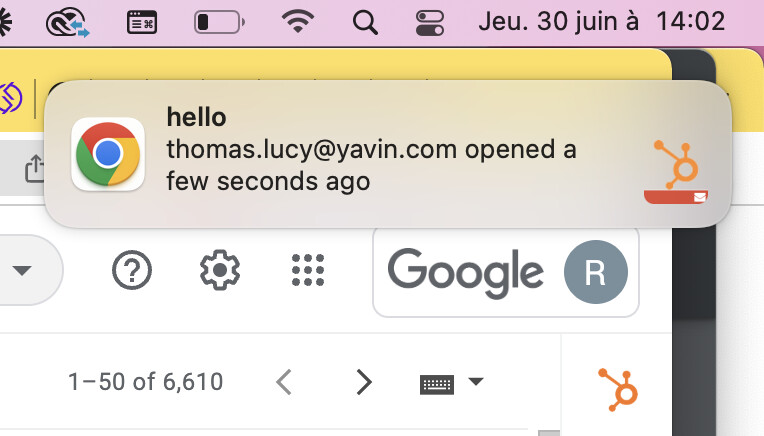Go to newer emails page
The height and width of the screenshot is (436, 764).
pyautogui.click(x=284, y=382)
